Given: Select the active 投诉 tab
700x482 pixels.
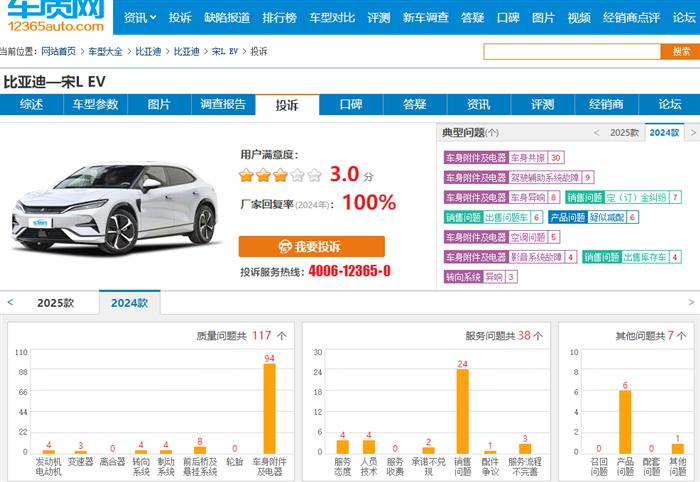Looking at the screenshot, I should click(287, 105).
